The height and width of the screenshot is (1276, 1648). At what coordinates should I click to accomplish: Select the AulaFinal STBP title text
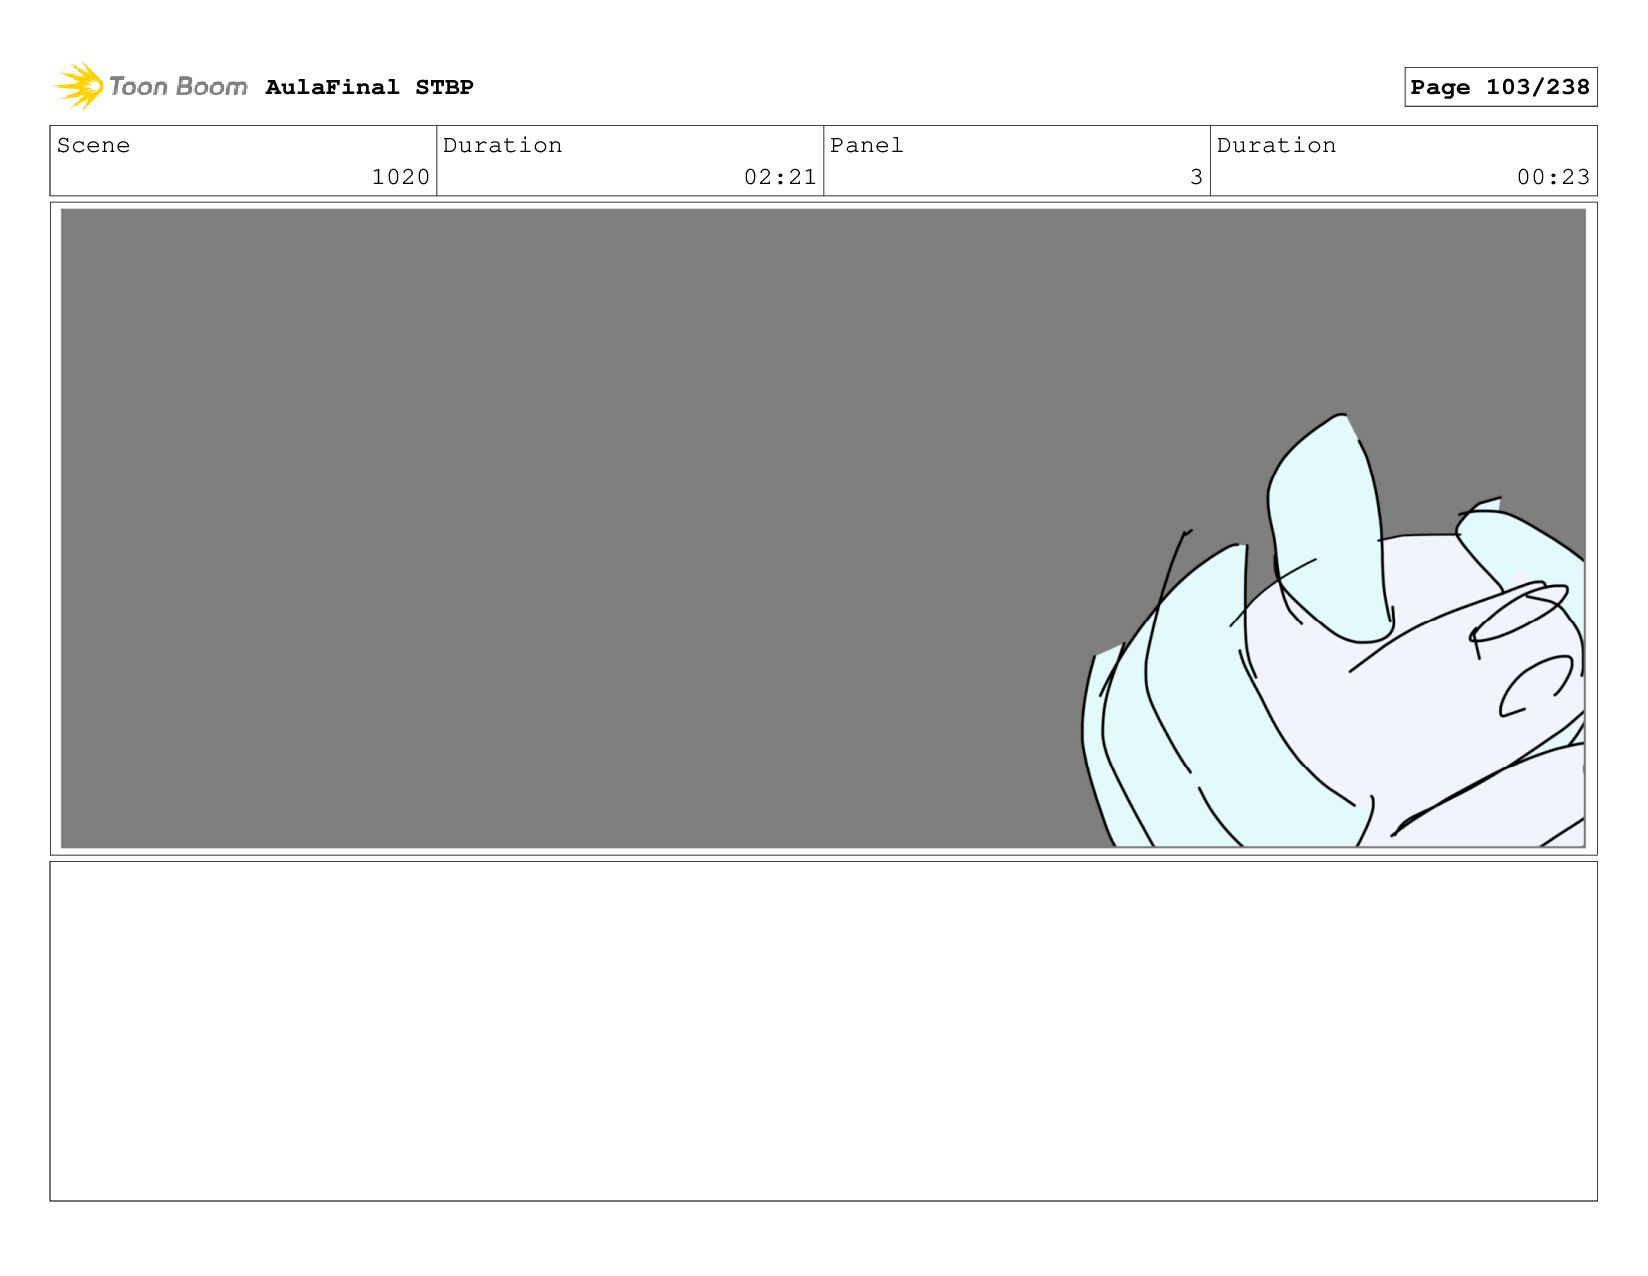[x=369, y=87]
